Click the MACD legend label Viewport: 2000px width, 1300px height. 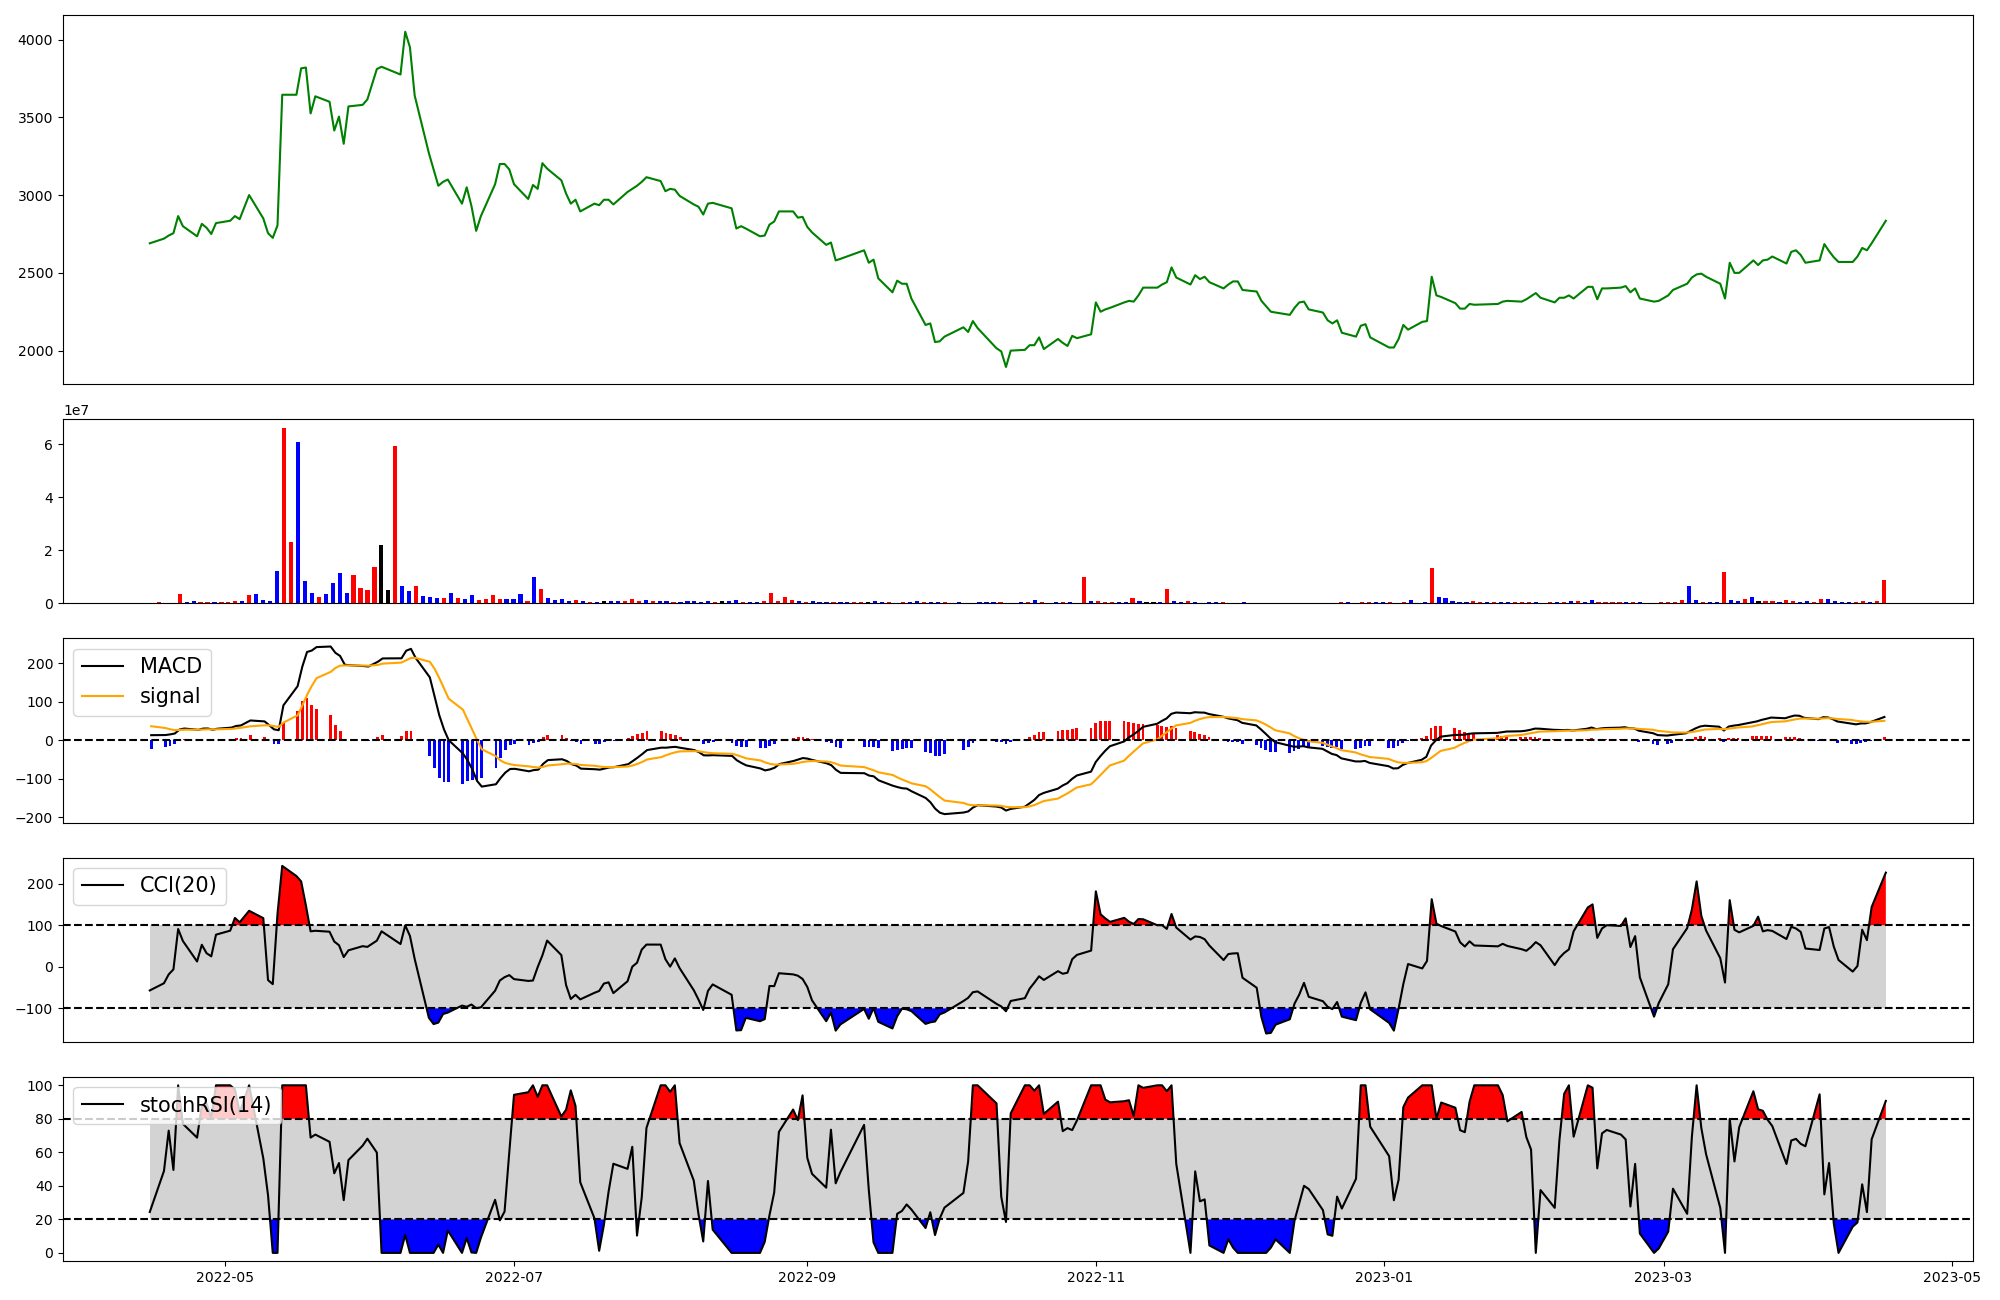pyautogui.click(x=170, y=666)
